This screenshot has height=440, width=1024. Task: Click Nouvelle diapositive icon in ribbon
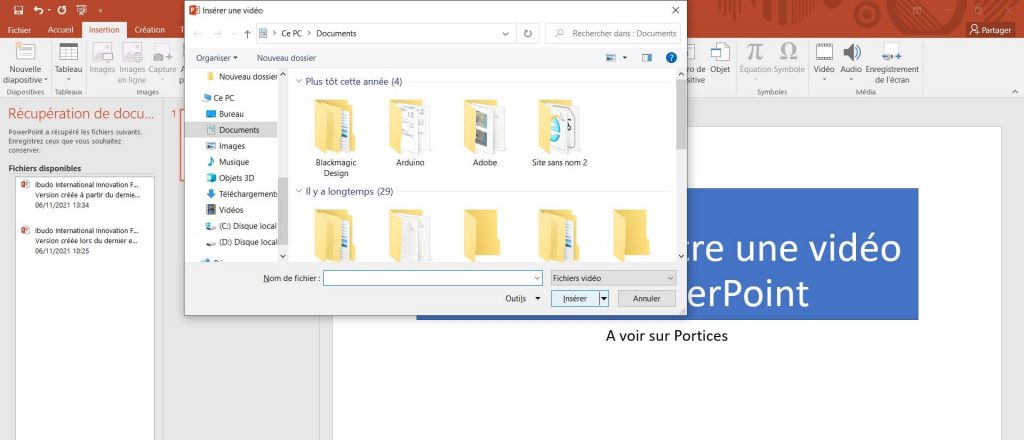pyautogui.click(x=25, y=52)
